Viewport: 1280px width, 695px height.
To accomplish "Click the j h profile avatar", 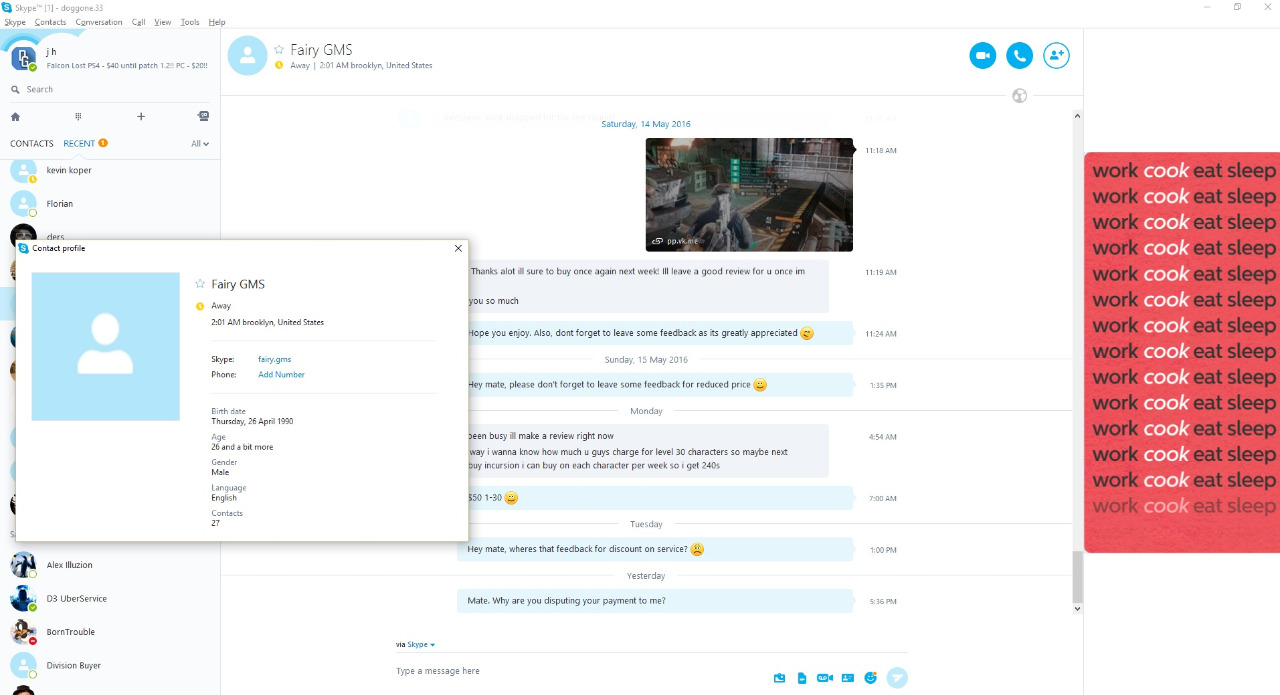I will tap(24, 58).
